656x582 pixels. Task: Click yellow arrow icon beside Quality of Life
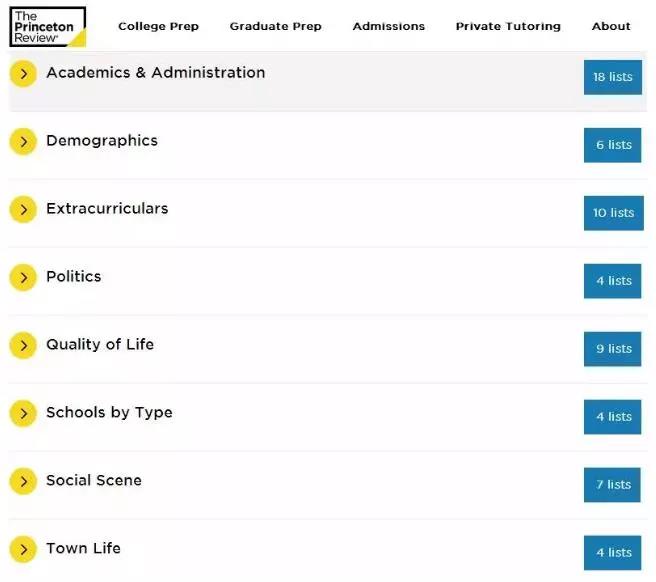point(23,346)
